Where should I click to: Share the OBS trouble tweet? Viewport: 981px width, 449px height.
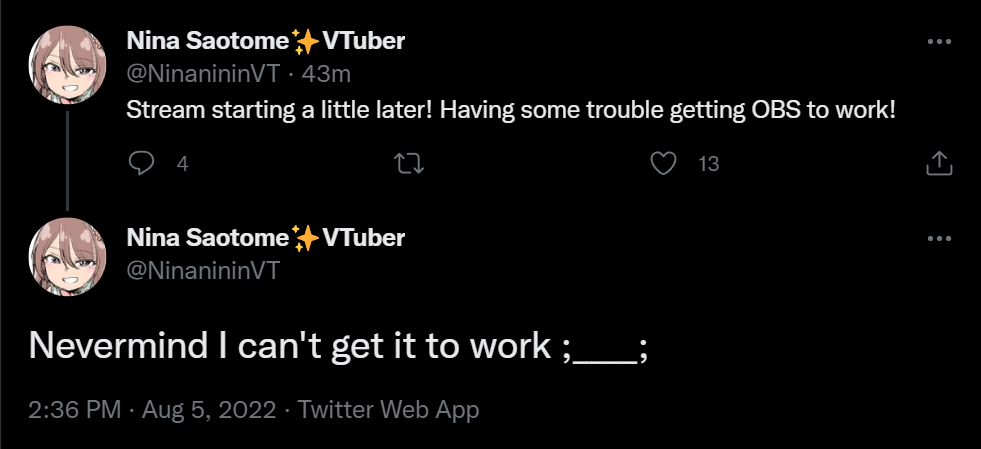pyautogui.click(x=940, y=164)
